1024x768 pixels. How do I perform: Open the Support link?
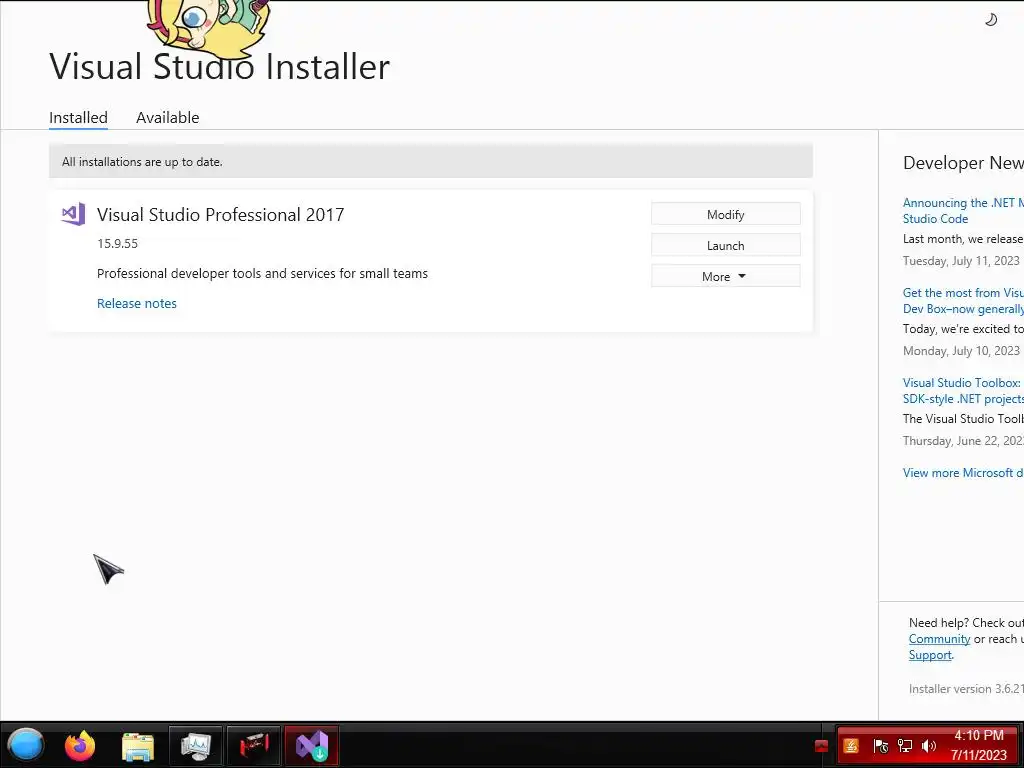pyautogui.click(x=930, y=655)
